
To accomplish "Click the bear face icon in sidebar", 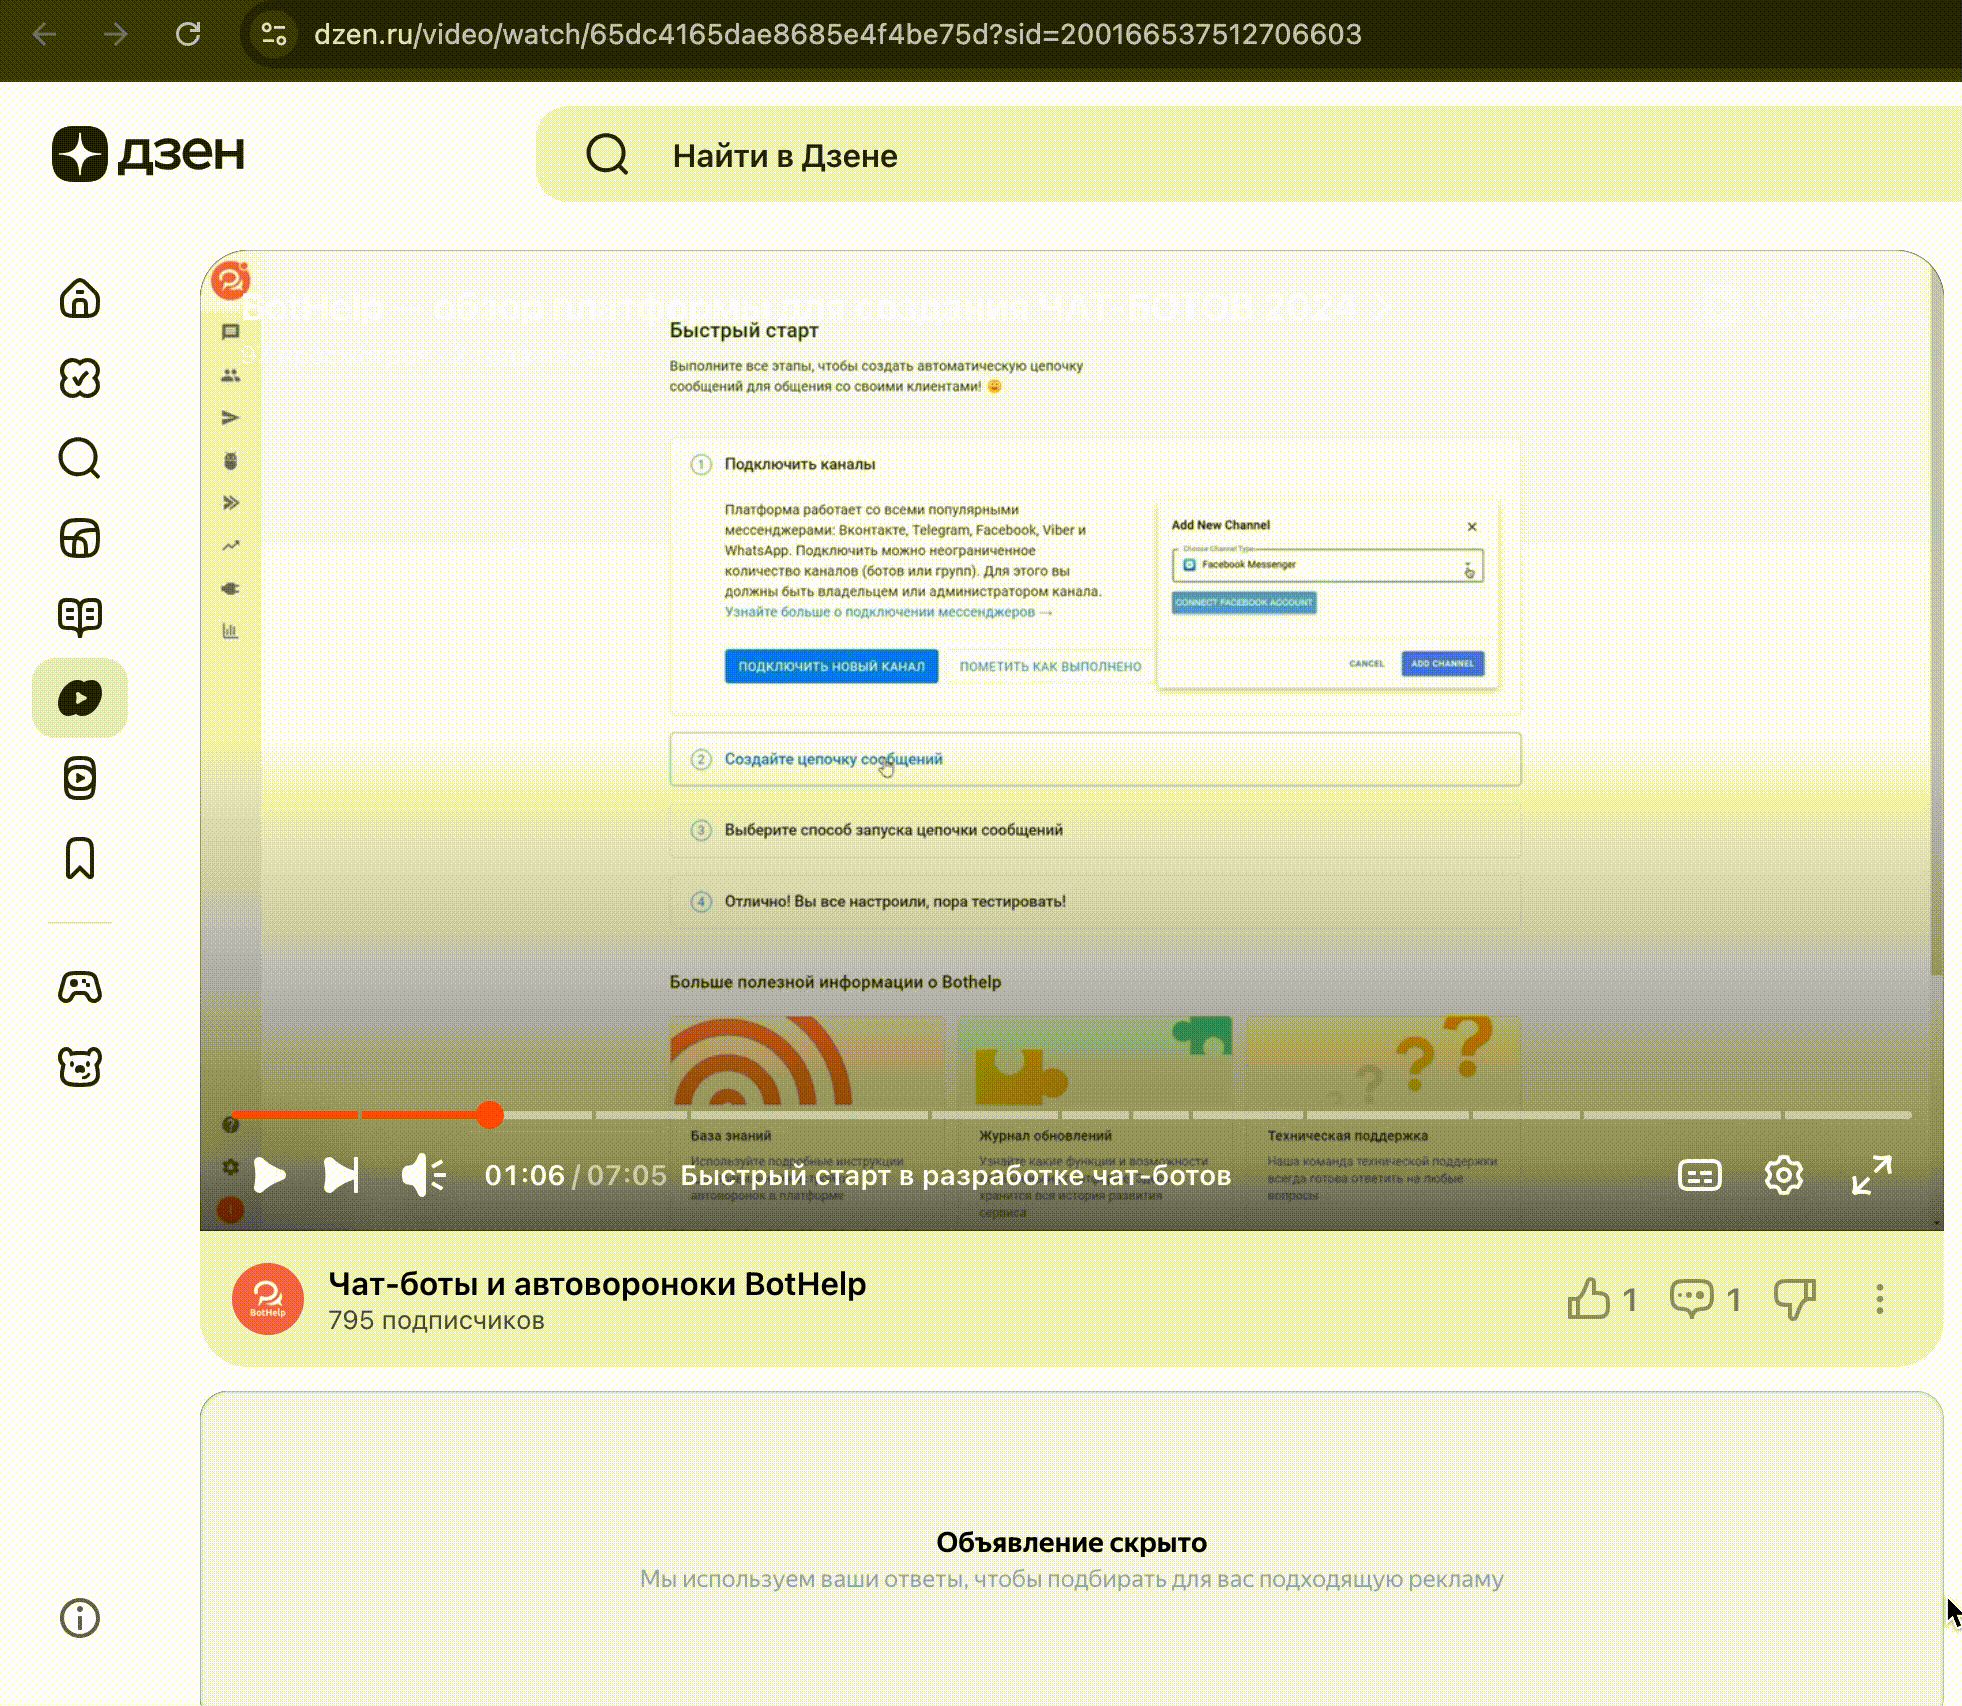I will click(80, 1067).
